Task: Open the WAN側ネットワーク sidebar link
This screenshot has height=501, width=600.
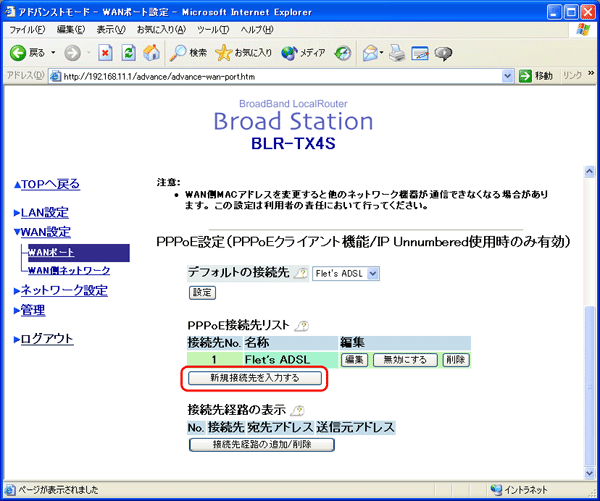Action: click(69, 271)
